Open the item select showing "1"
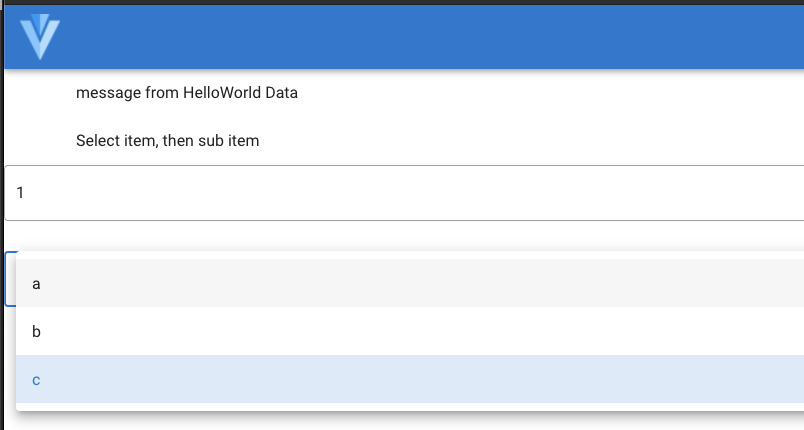 pos(404,193)
